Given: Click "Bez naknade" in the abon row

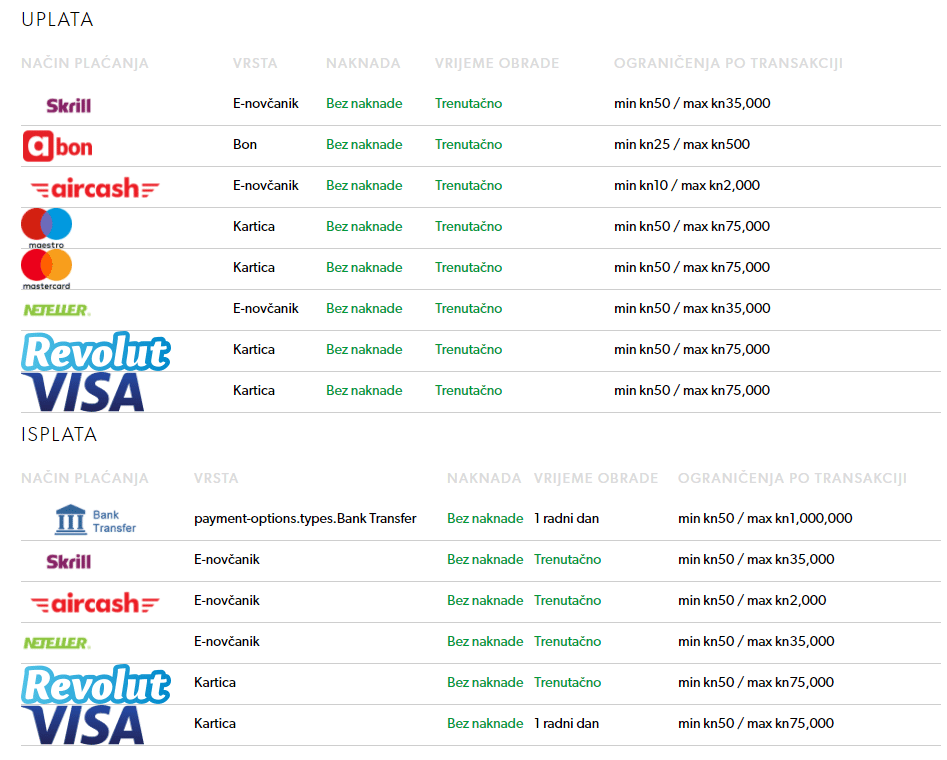Looking at the screenshot, I should (x=364, y=144).
